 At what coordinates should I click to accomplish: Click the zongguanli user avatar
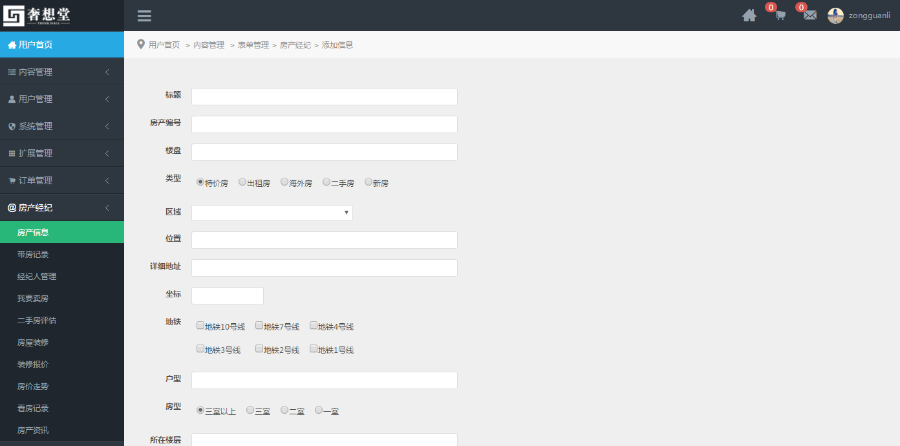pos(835,15)
